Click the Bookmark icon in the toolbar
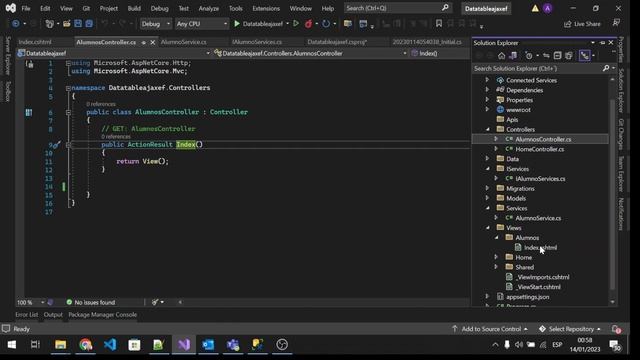The height and width of the screenshot is (360, 640). [439, 24]
